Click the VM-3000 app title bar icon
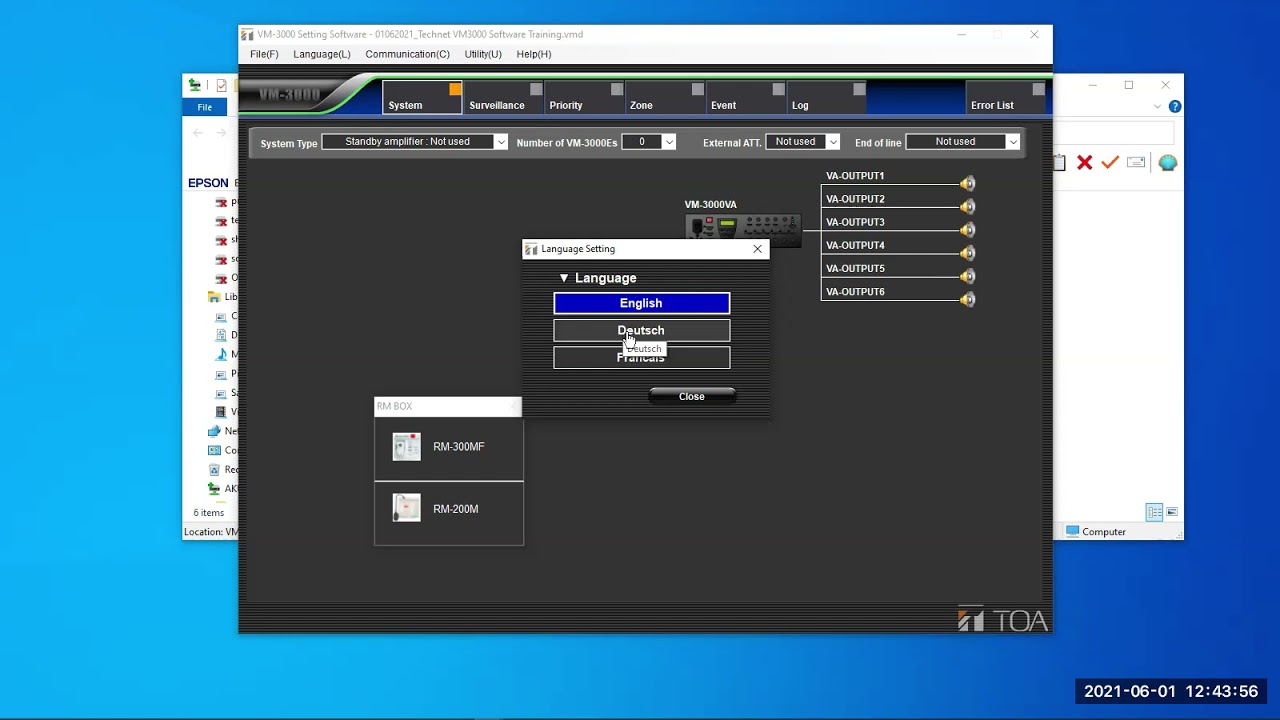This screenshot has height=720, width=1280. tap(247, 34)
